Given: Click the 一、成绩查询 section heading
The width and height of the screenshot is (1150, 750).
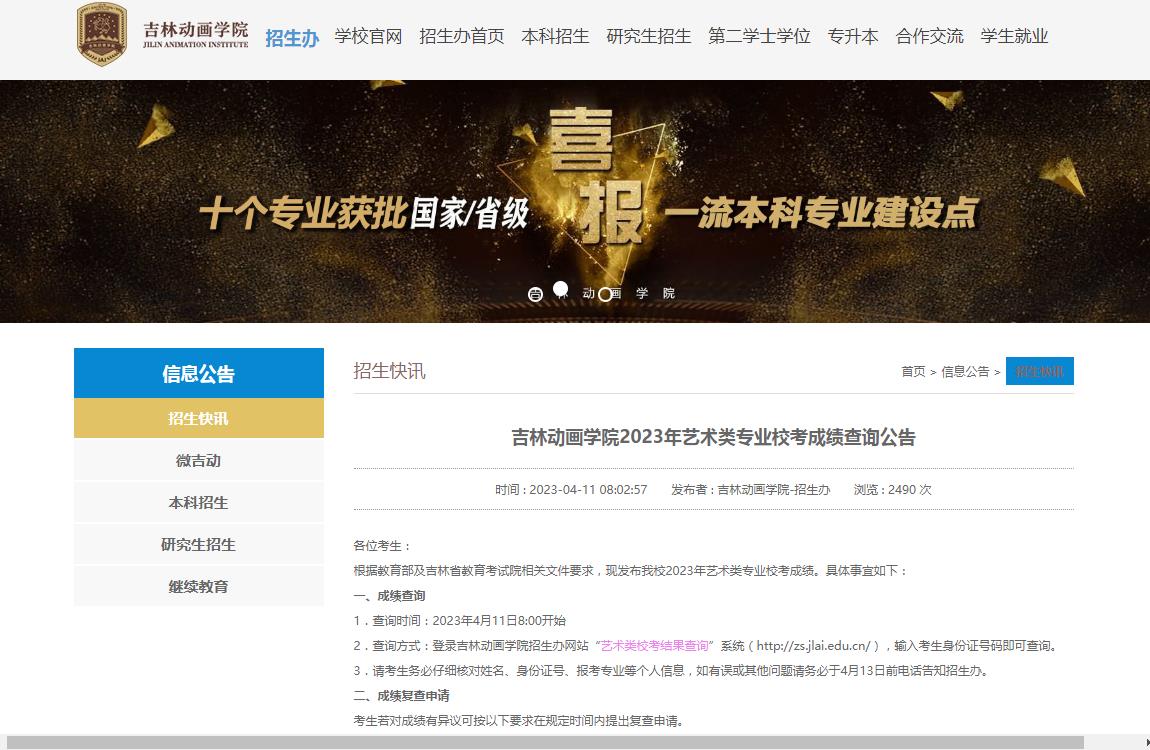Looking at the screenshot, I should point(389,595).
